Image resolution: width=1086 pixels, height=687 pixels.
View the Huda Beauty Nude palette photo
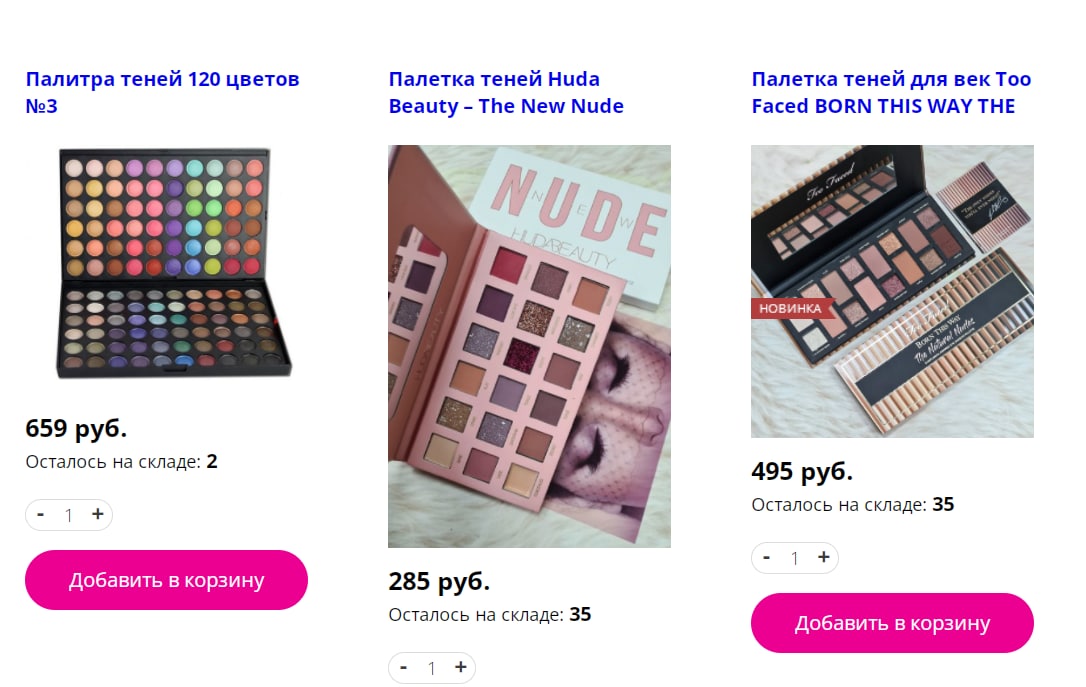(x=529, y=346)
